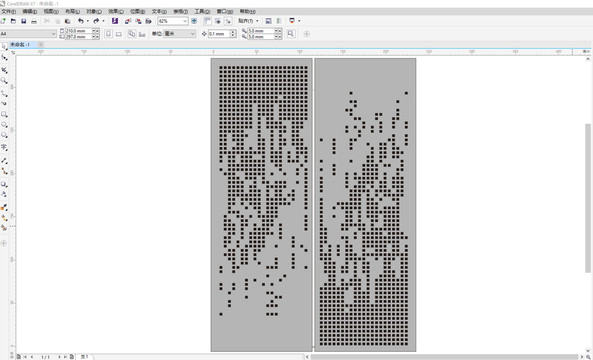
Task: Open the 文件 (File) menu
Action: tap(8, 12)
